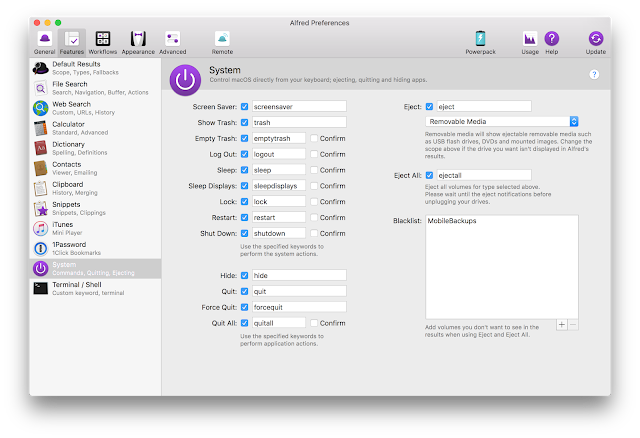
Task: Switch to the Appearance pane
Action: (138, 42)
